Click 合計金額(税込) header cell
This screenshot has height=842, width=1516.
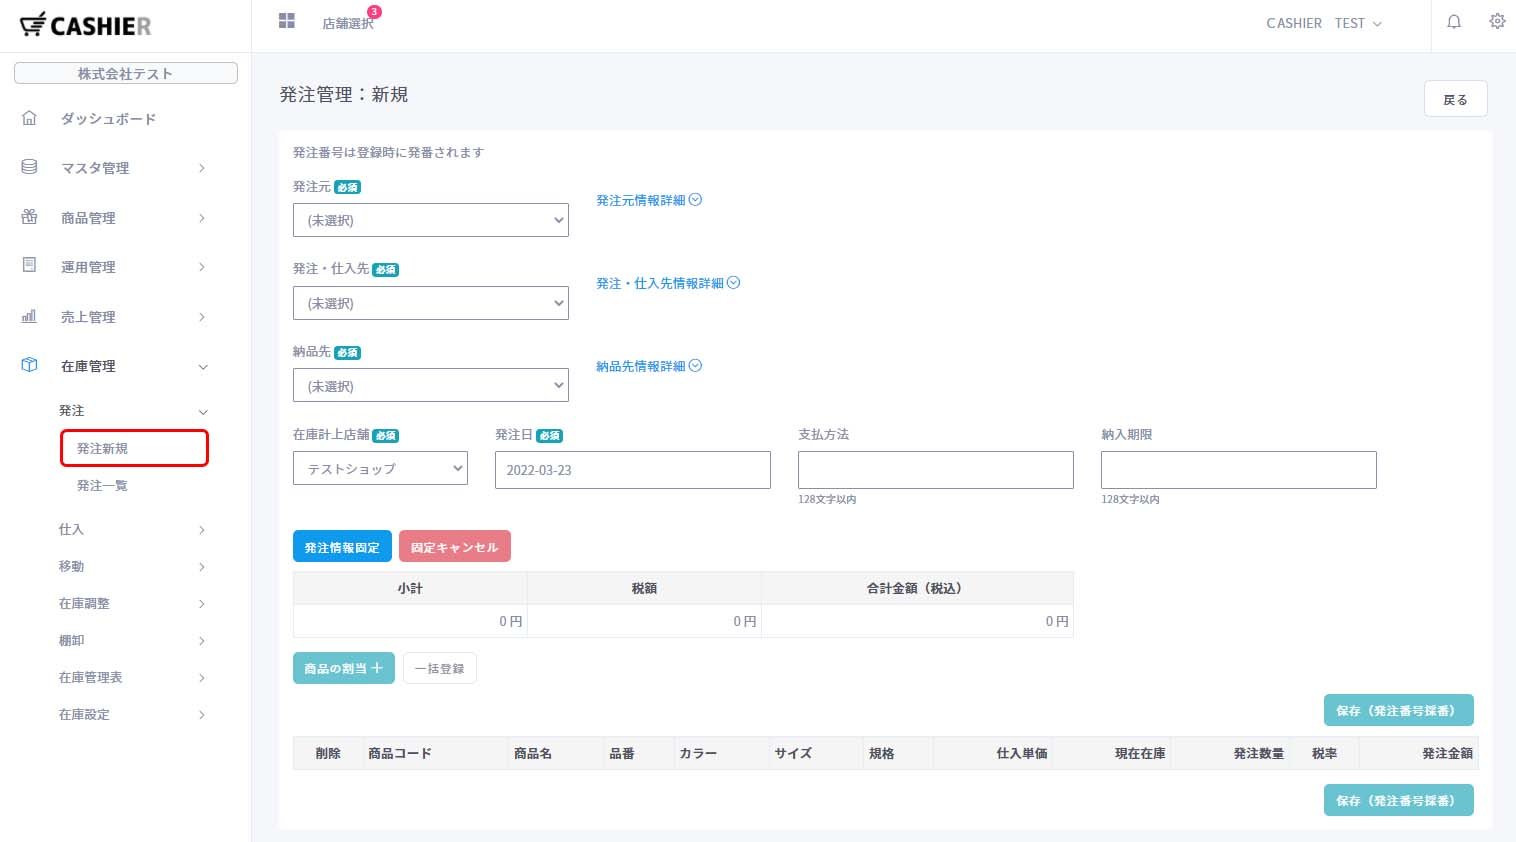[x=917, y=588]
